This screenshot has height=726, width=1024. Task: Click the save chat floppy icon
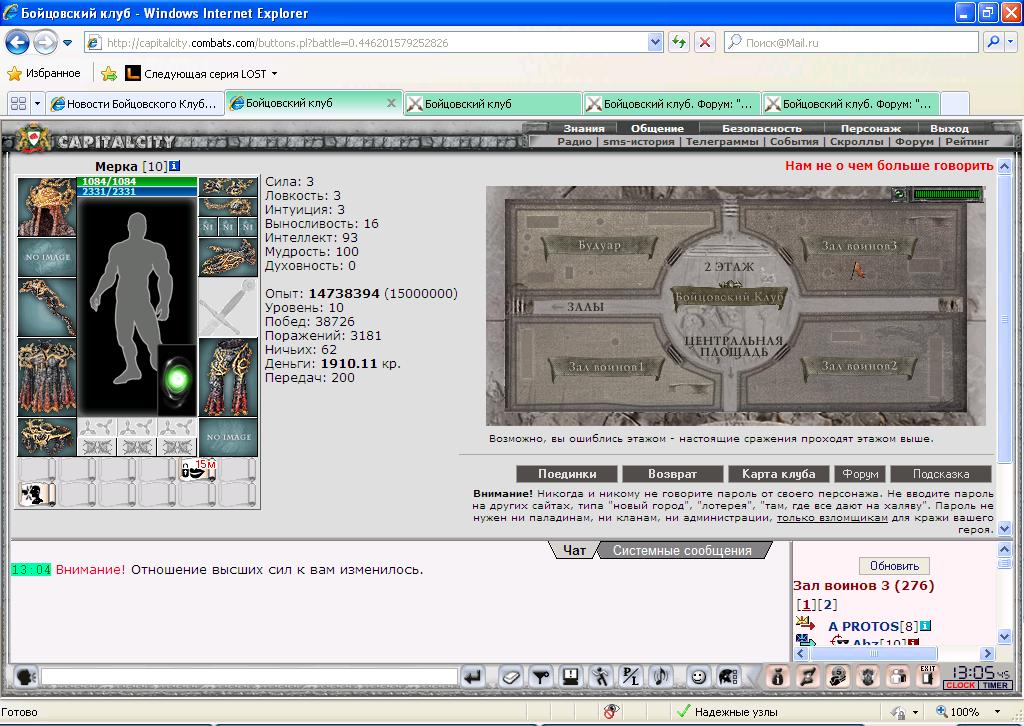(x=571, y=677)
